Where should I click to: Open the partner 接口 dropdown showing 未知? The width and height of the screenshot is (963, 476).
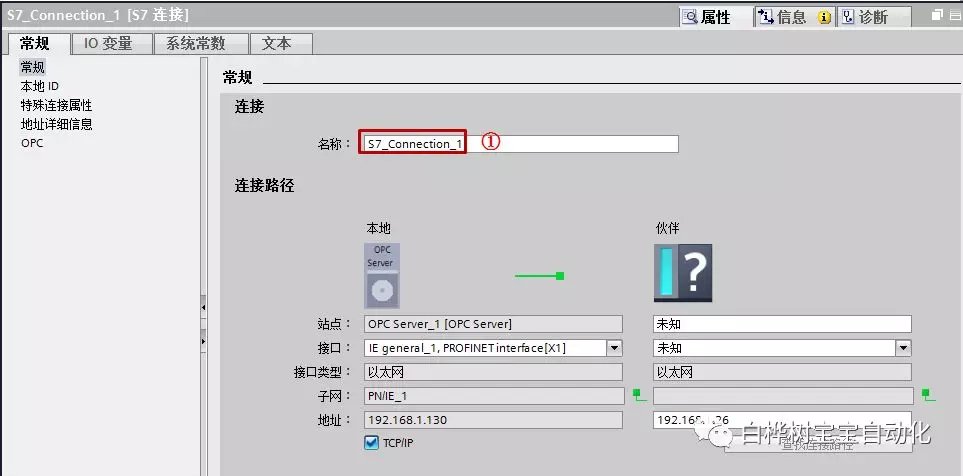click(x=903, y=348)
